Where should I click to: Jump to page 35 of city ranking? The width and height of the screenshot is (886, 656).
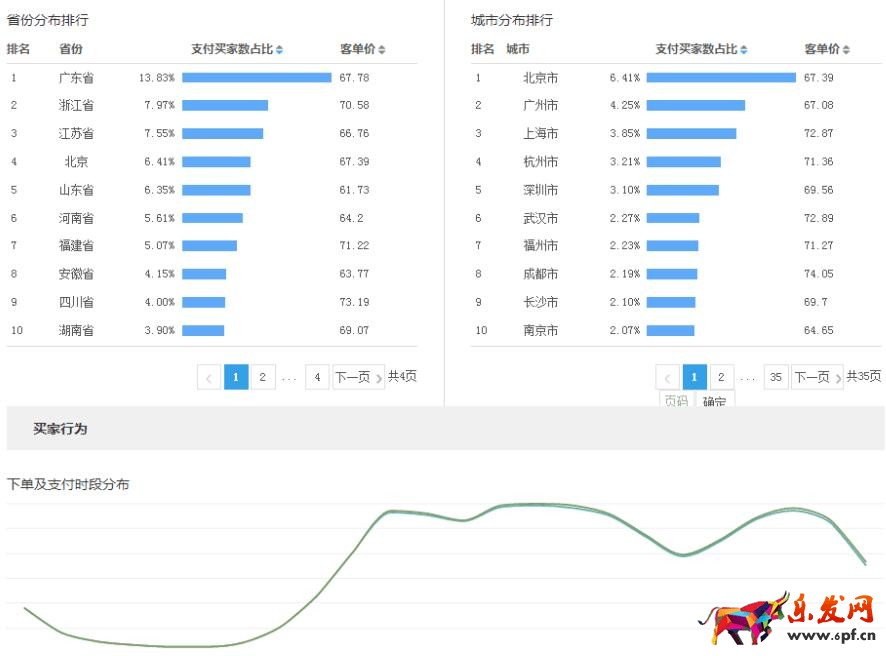click(x=776, y=377)
